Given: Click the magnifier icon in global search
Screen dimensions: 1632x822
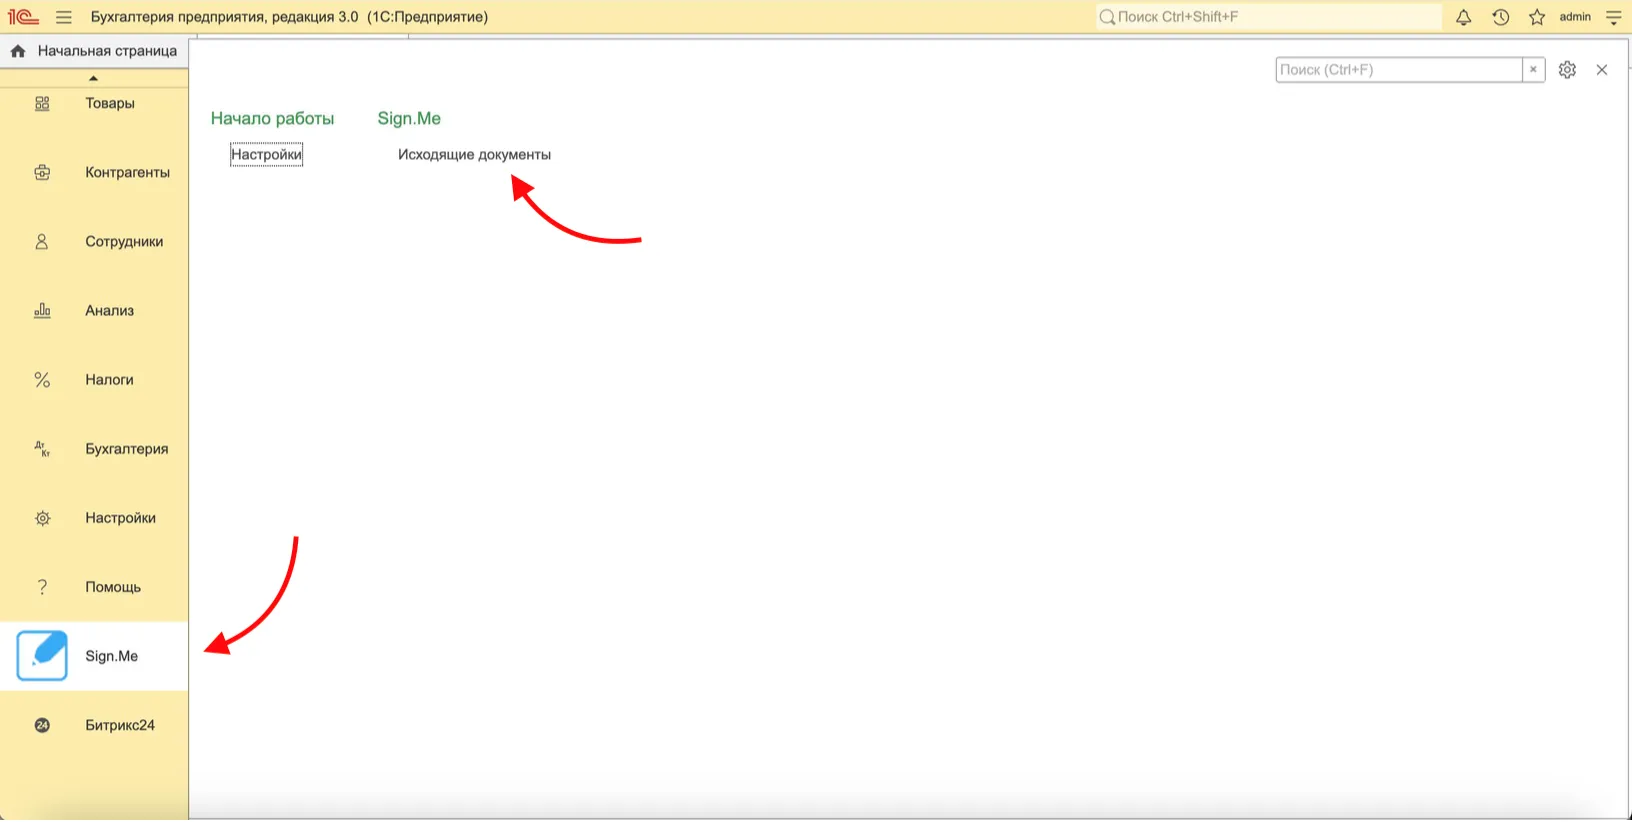Looking at the screenshot, I should [x=1107, y=17].
